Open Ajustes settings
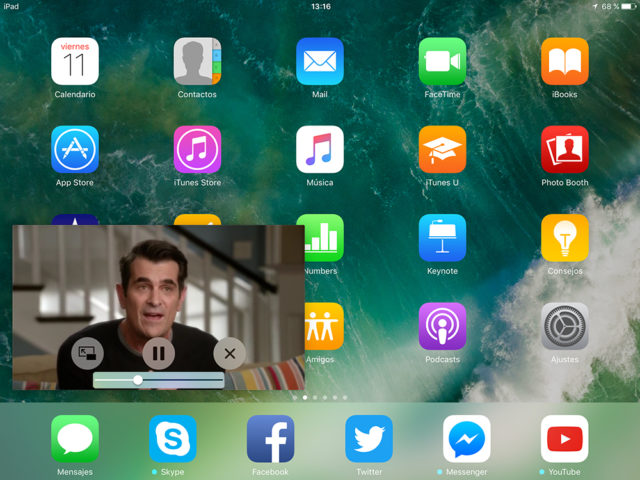The height and width of the screenshot is (480, 640). pyautogui.click(x=564, y=326)
